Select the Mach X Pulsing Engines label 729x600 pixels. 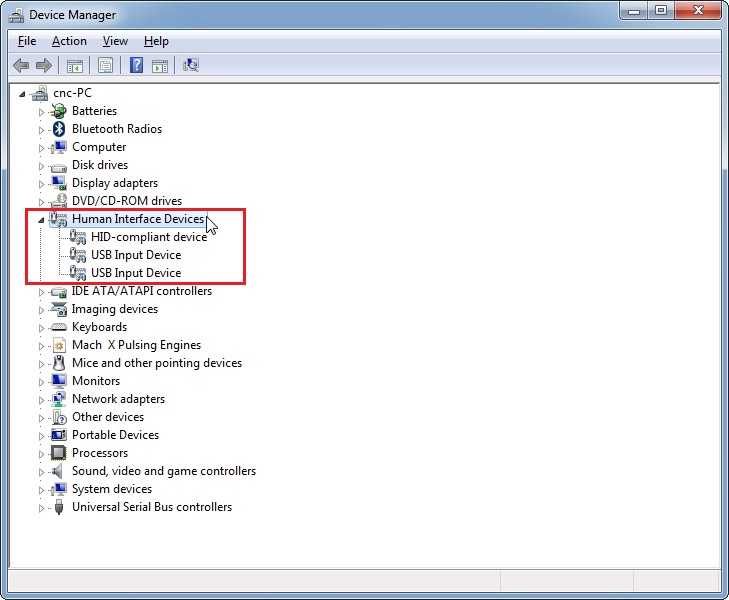(x=137, y=345)
